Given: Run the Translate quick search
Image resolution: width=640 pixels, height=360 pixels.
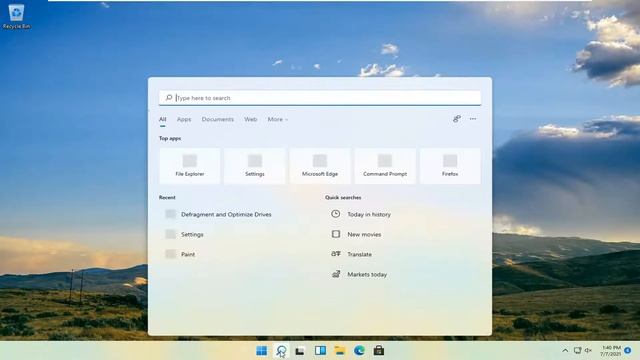Looking at the screenshot, I should [360, 254].
